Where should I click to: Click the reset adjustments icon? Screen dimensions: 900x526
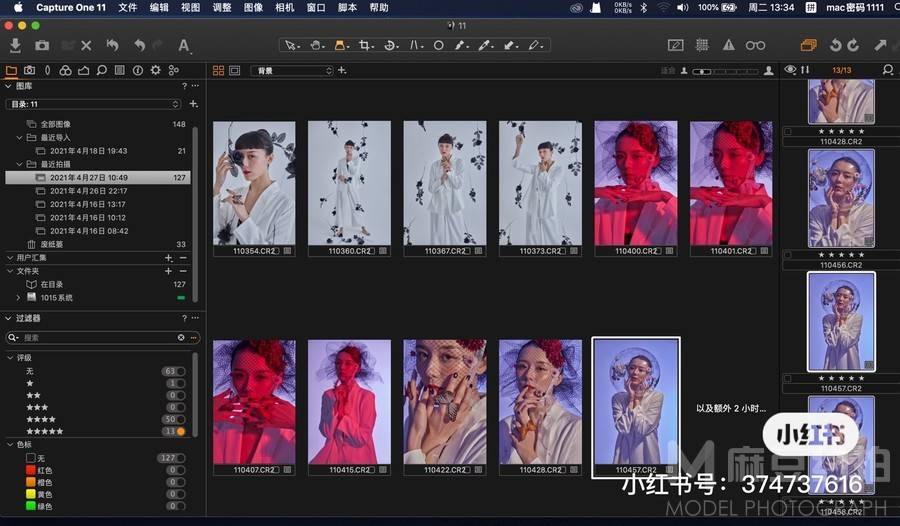pos(112,45)
